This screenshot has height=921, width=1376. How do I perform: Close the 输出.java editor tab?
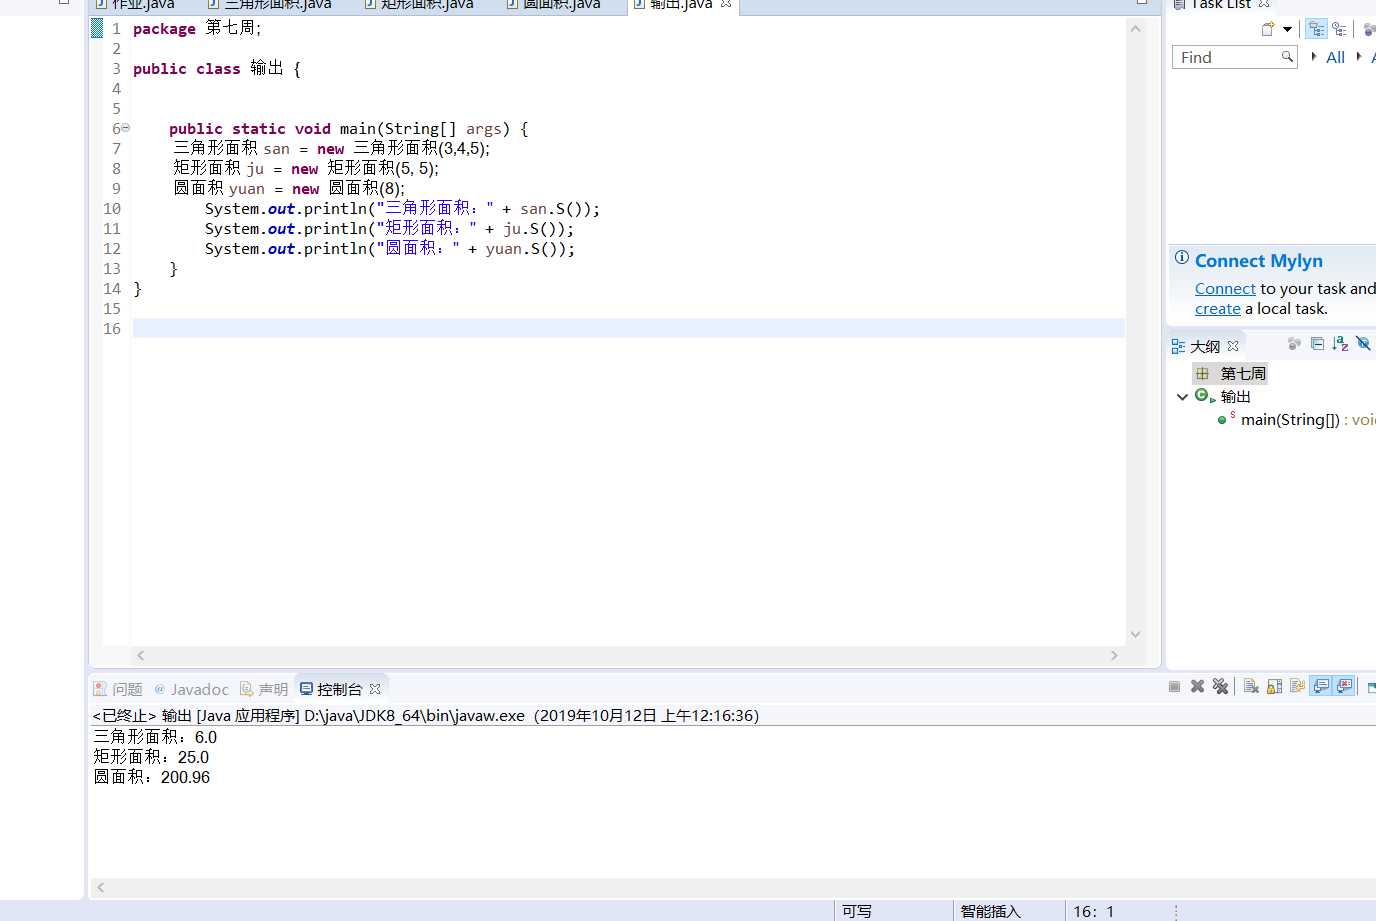[x=726, y=4]
